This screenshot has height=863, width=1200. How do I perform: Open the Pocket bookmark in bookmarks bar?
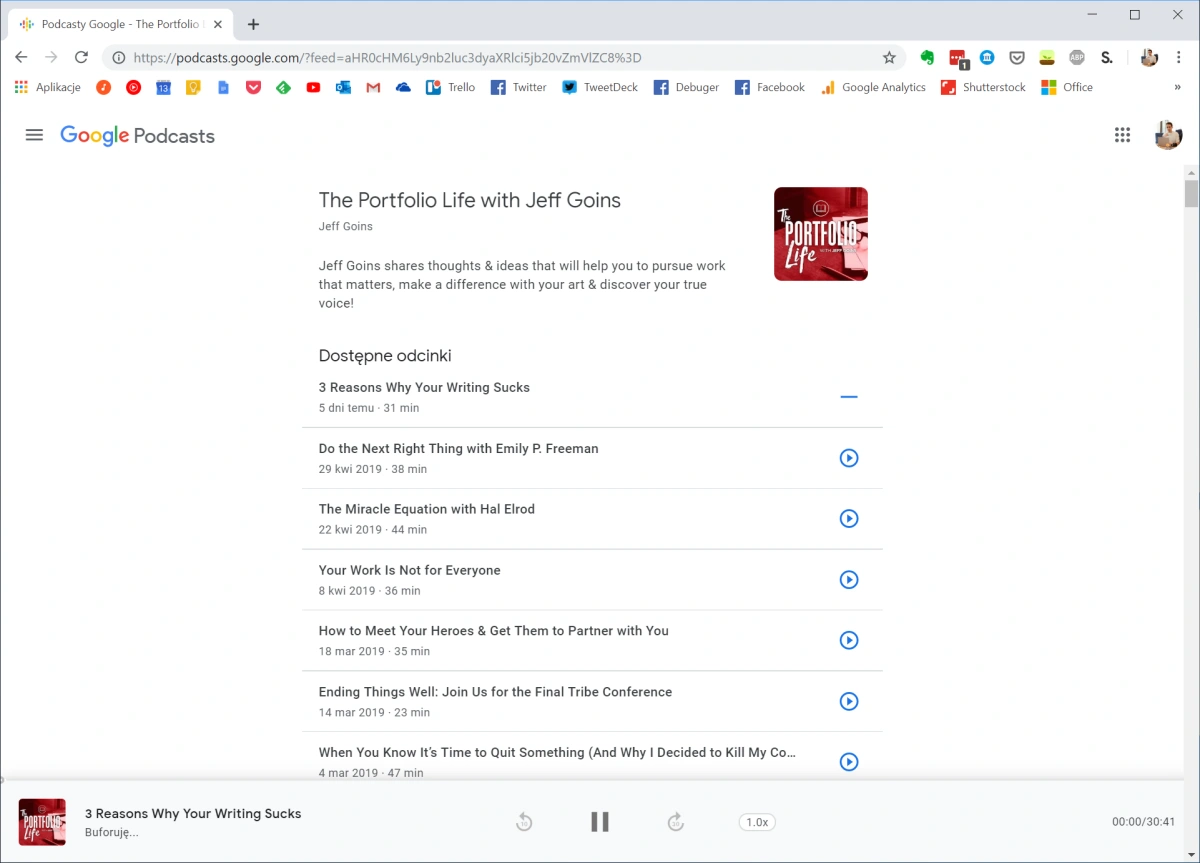(253, 88)
